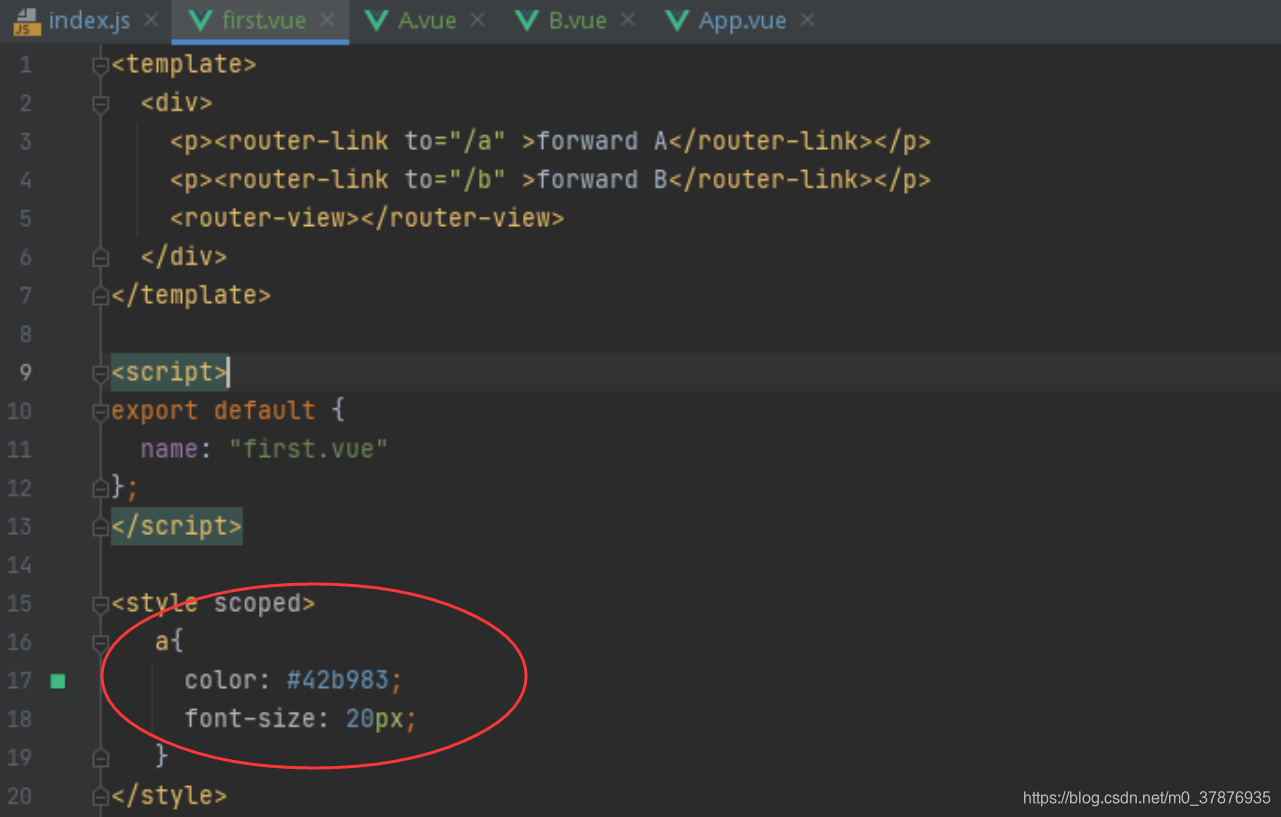Click line number 9 in the gutter
Screen dimensions: 1281x817
coord(25,373)
